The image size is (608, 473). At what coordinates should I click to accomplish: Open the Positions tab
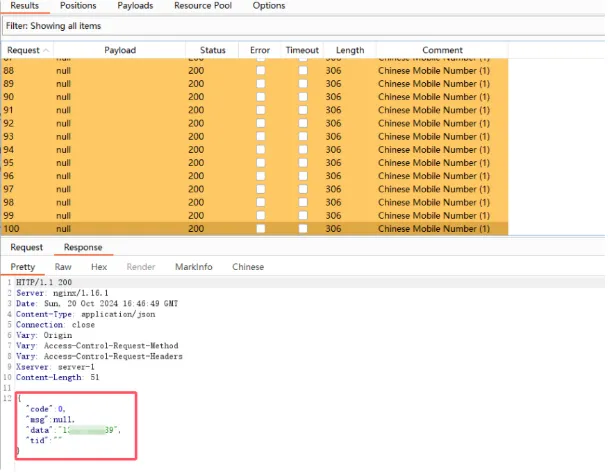78,6
